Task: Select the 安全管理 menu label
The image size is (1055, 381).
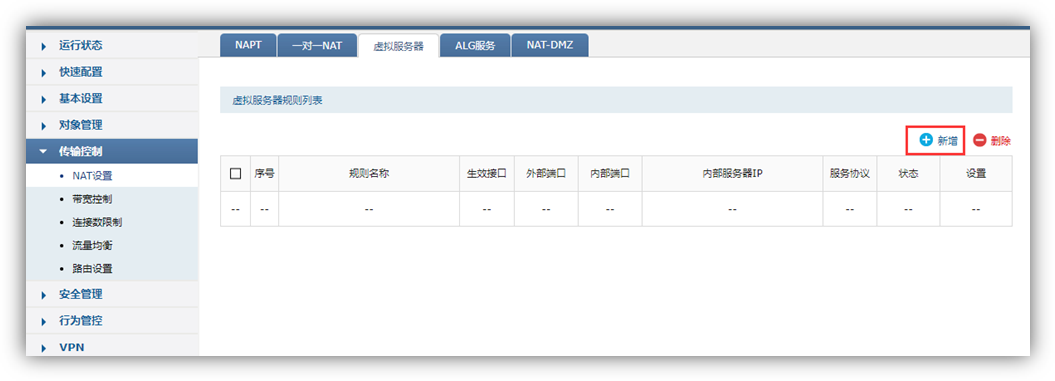Action: point(81,295)
